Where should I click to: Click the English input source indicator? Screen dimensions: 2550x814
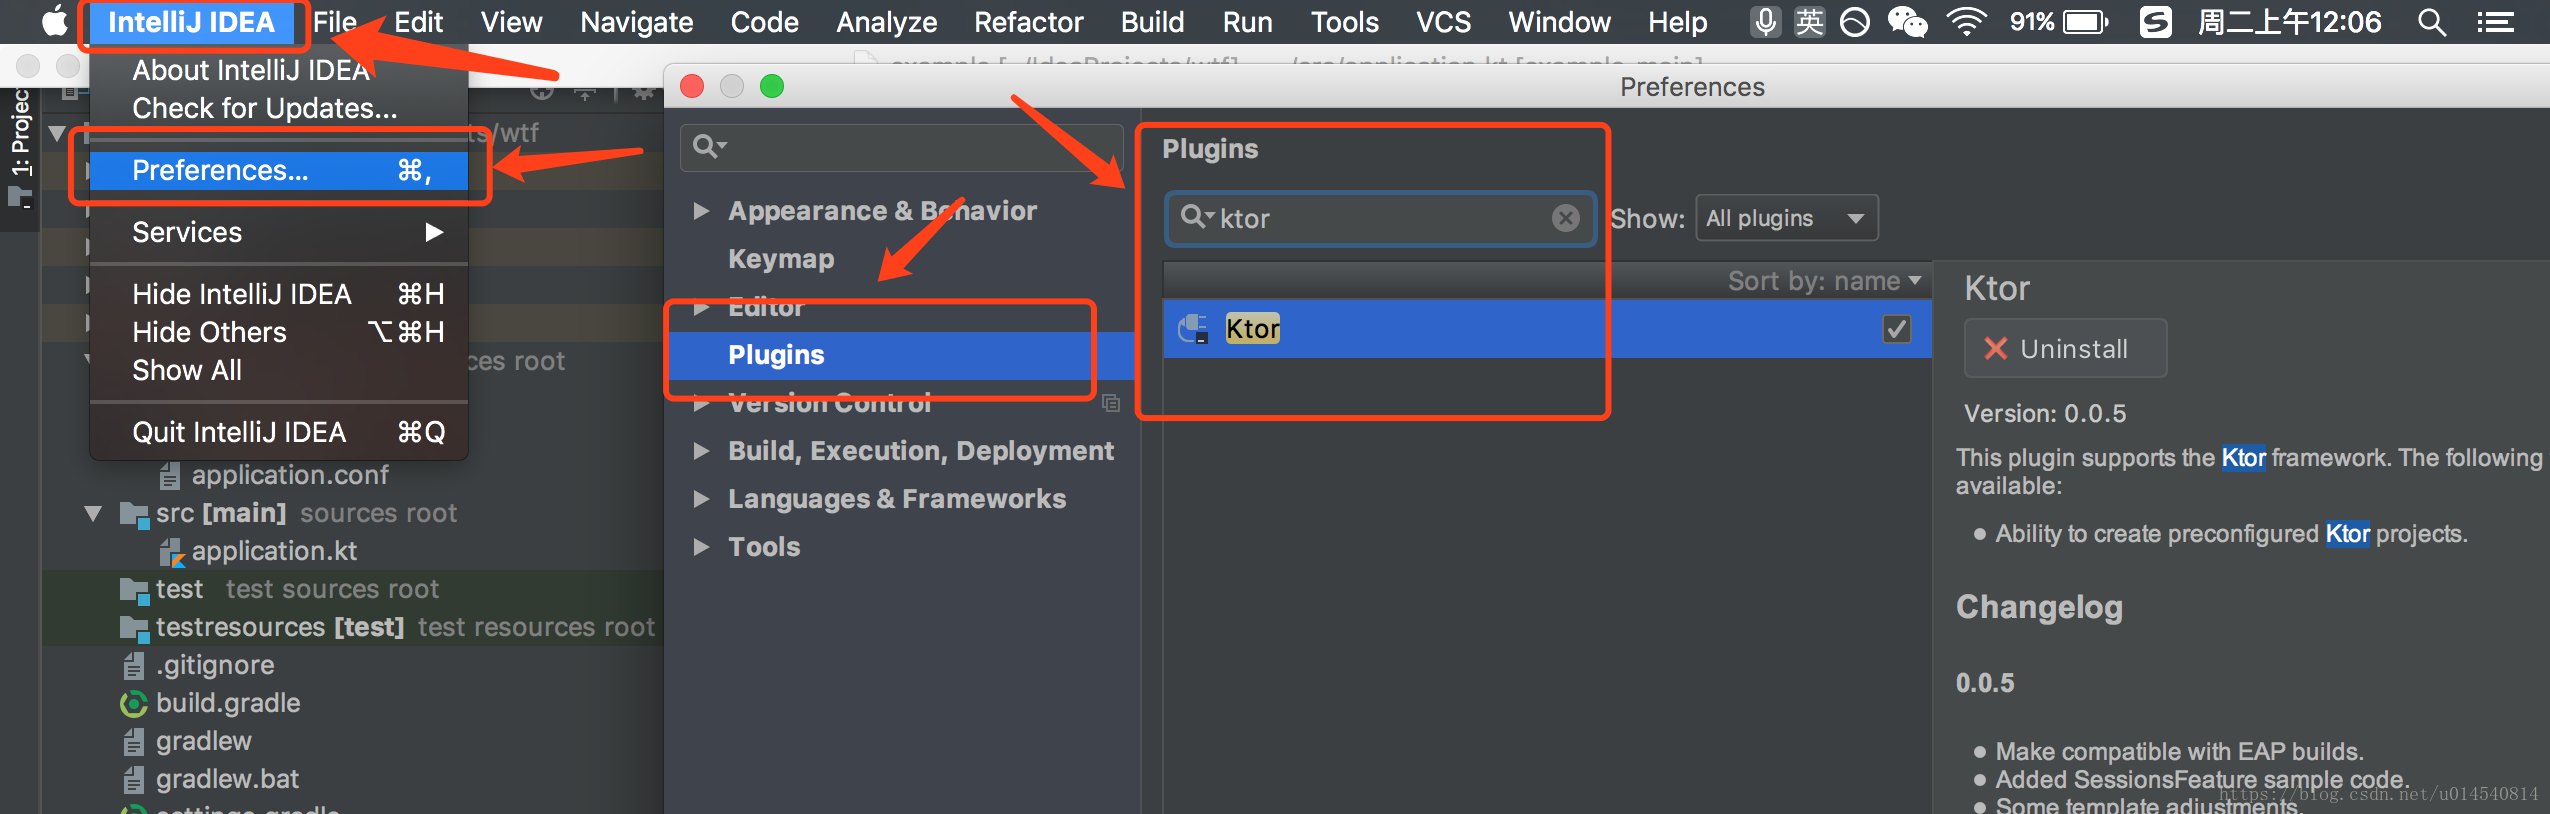(x=1809, y=21)
